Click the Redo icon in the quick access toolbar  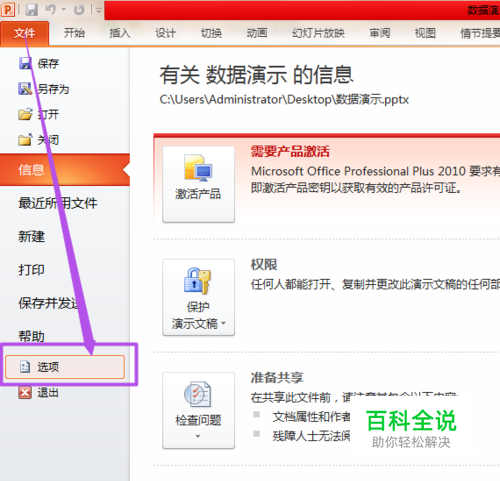[79, 9]
